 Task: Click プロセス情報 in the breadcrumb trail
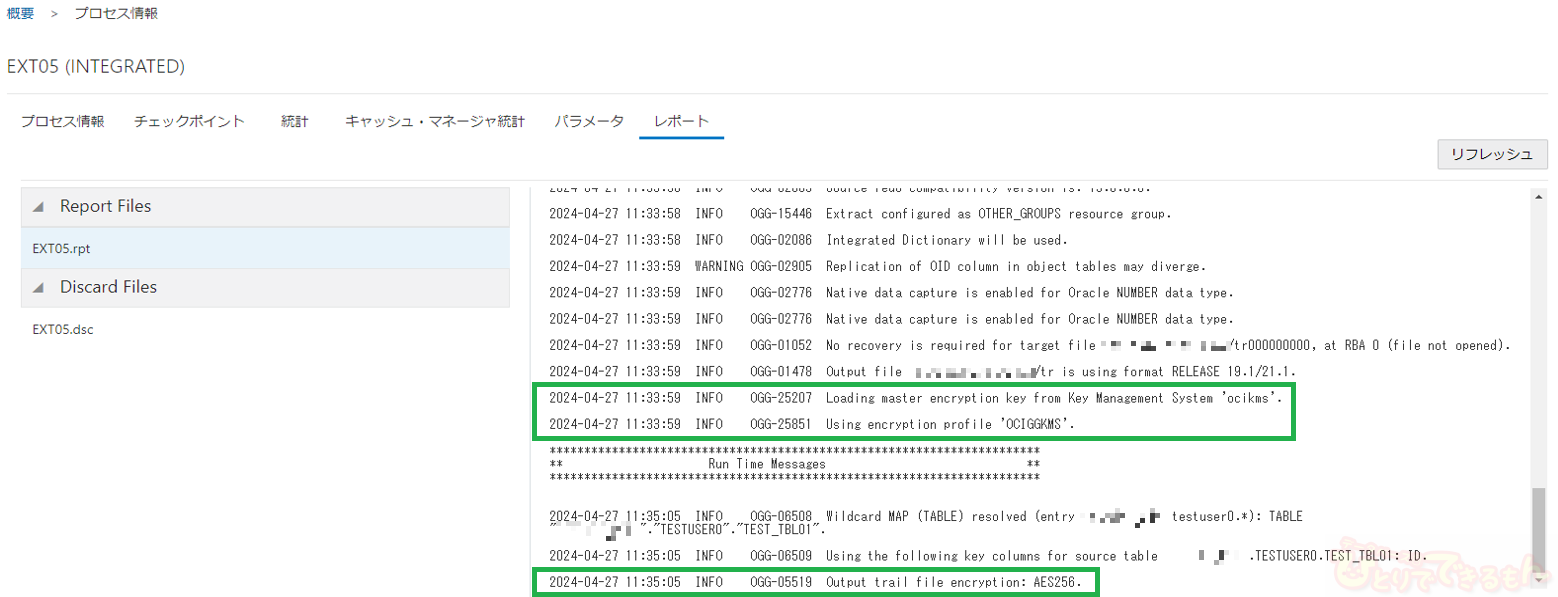click(x=116, y=13)
